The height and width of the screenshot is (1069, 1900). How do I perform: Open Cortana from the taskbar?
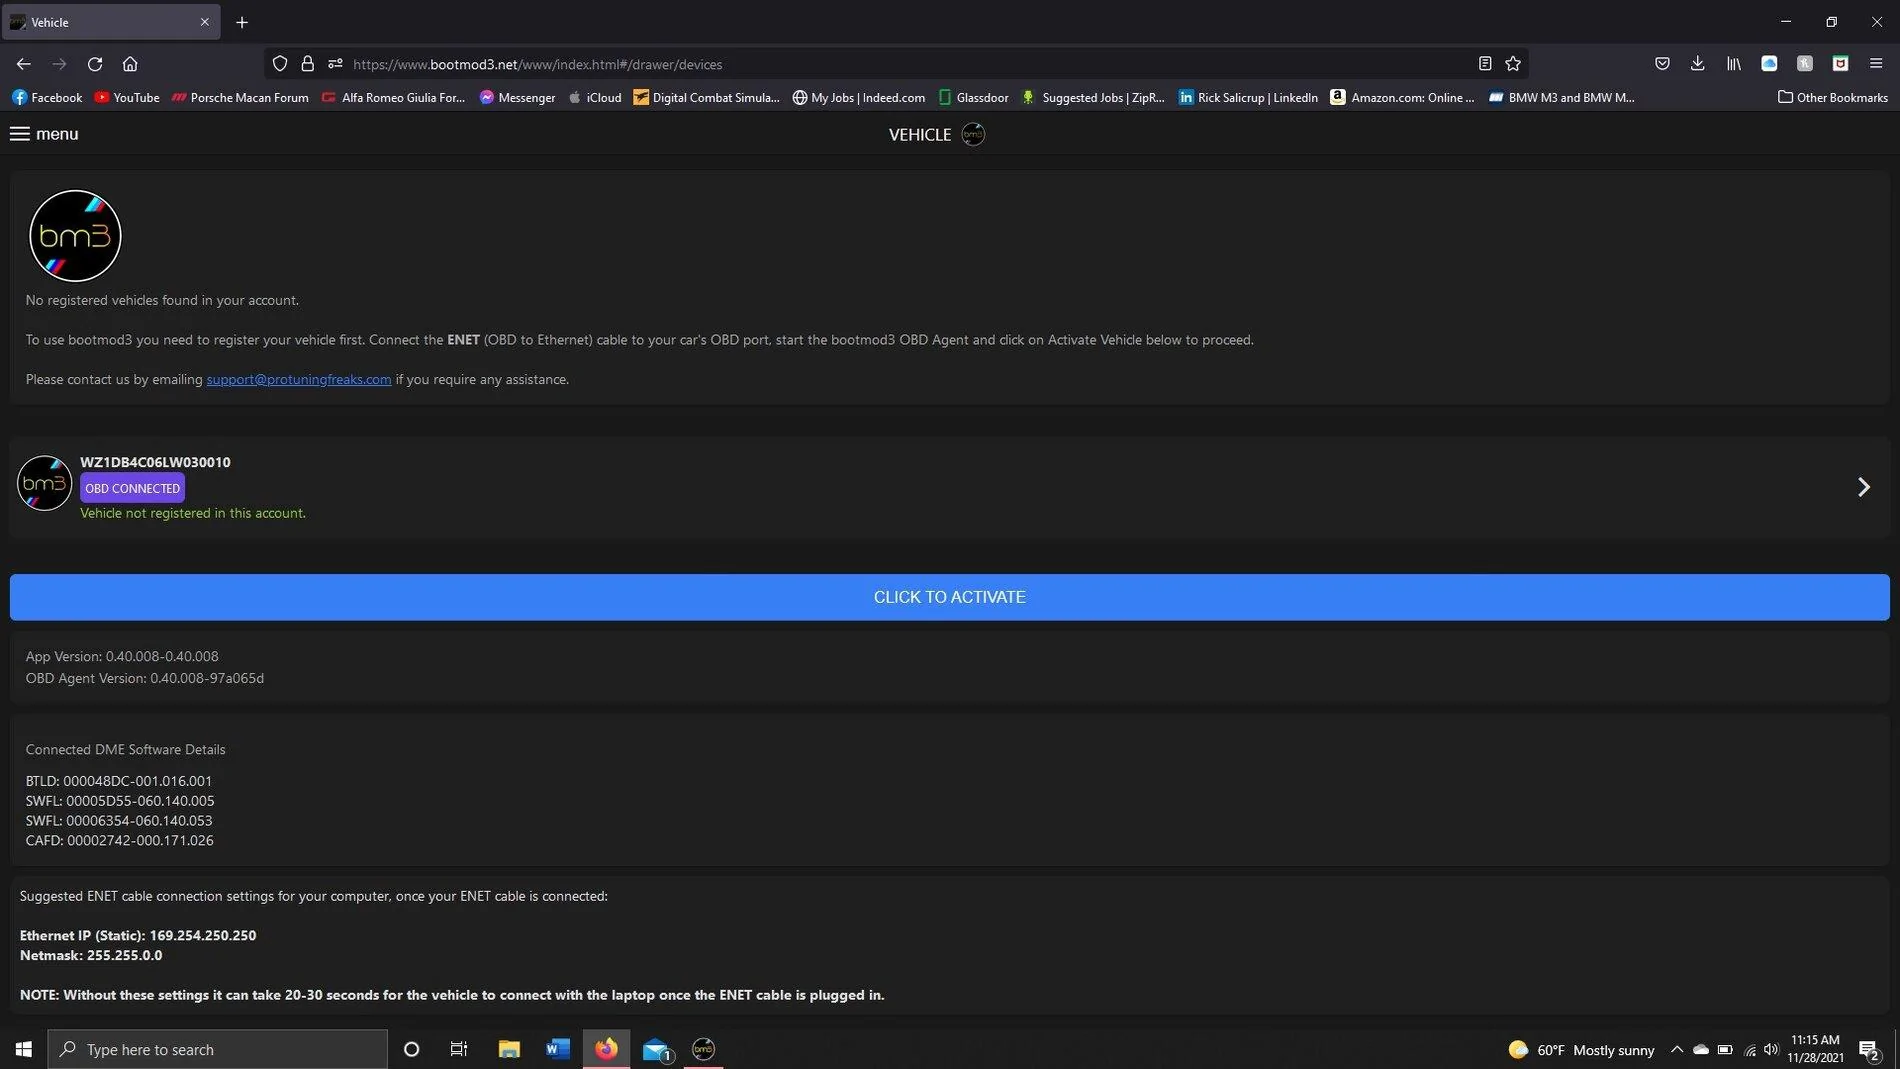pyautogui.click(x=411, y=1049)
